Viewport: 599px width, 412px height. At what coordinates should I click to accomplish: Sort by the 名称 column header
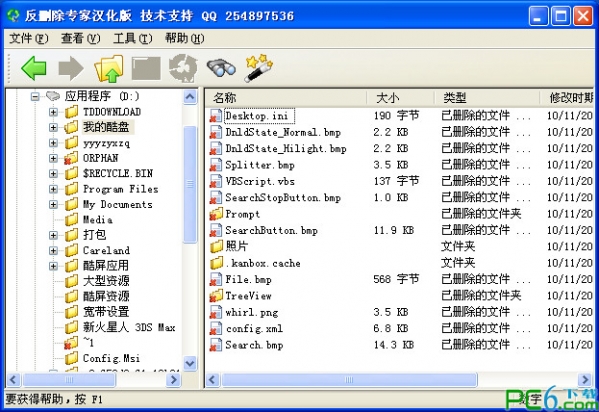click(286, 98)
